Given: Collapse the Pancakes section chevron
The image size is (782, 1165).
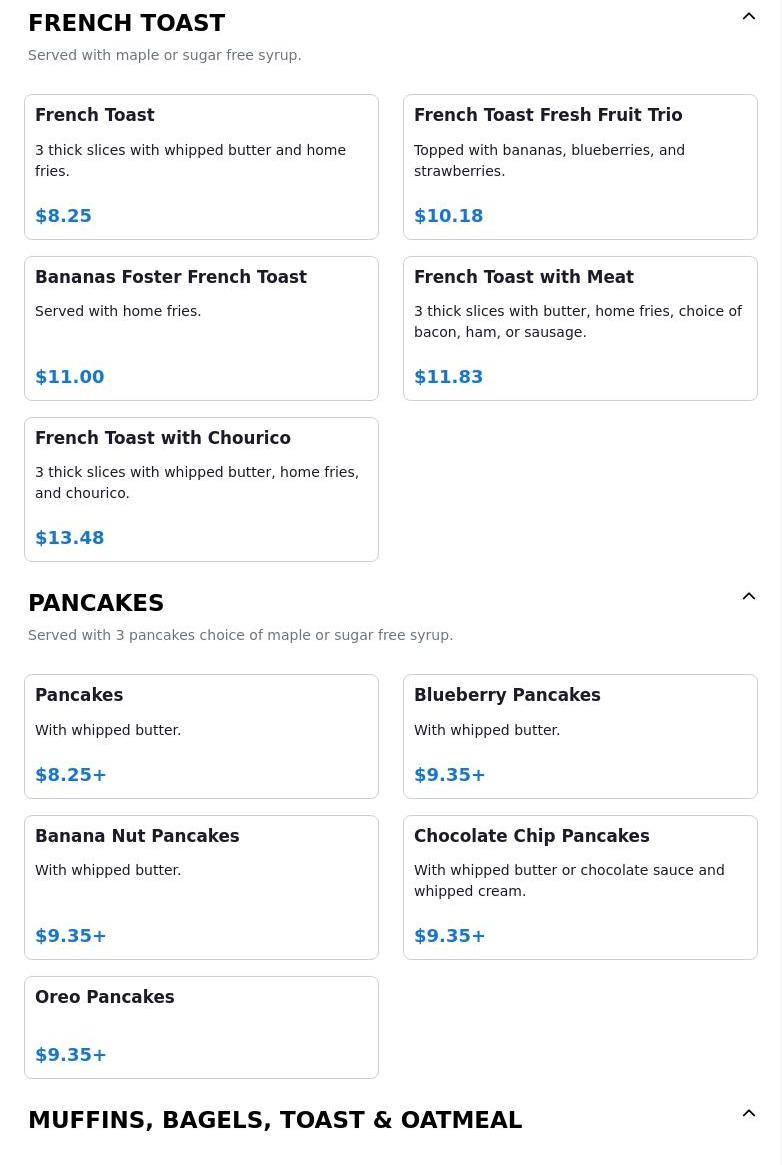Looking at the screenshot, I should click(748, 597).
